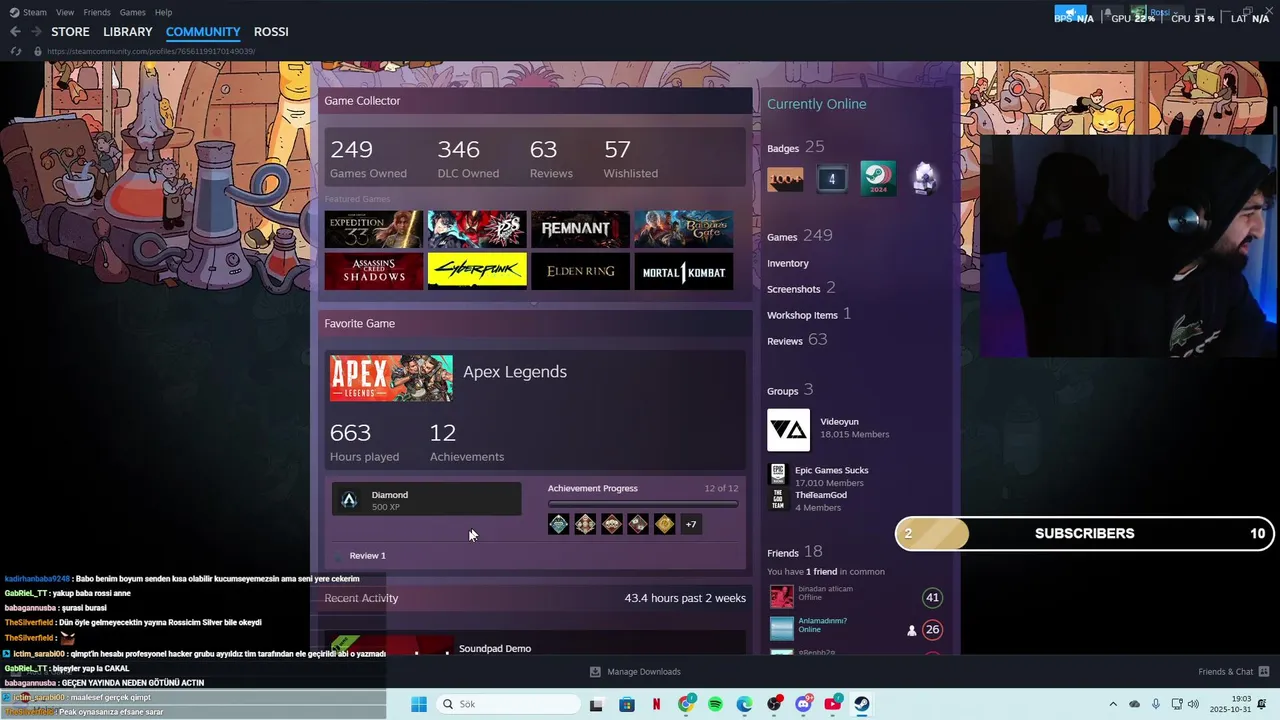The height and width of the screenshot is (720, 1280).
Task: Open the Remnant featured game thumbnail
Action: click(580, 229)
